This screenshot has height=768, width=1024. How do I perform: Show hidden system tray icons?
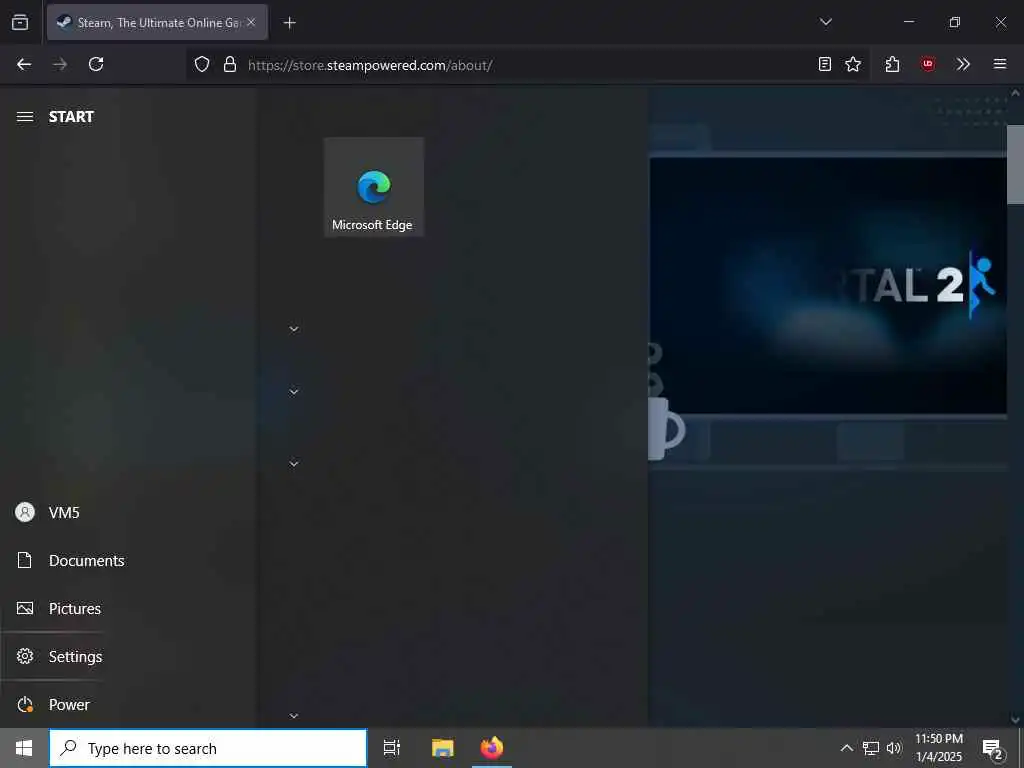(x=846, y=748)
